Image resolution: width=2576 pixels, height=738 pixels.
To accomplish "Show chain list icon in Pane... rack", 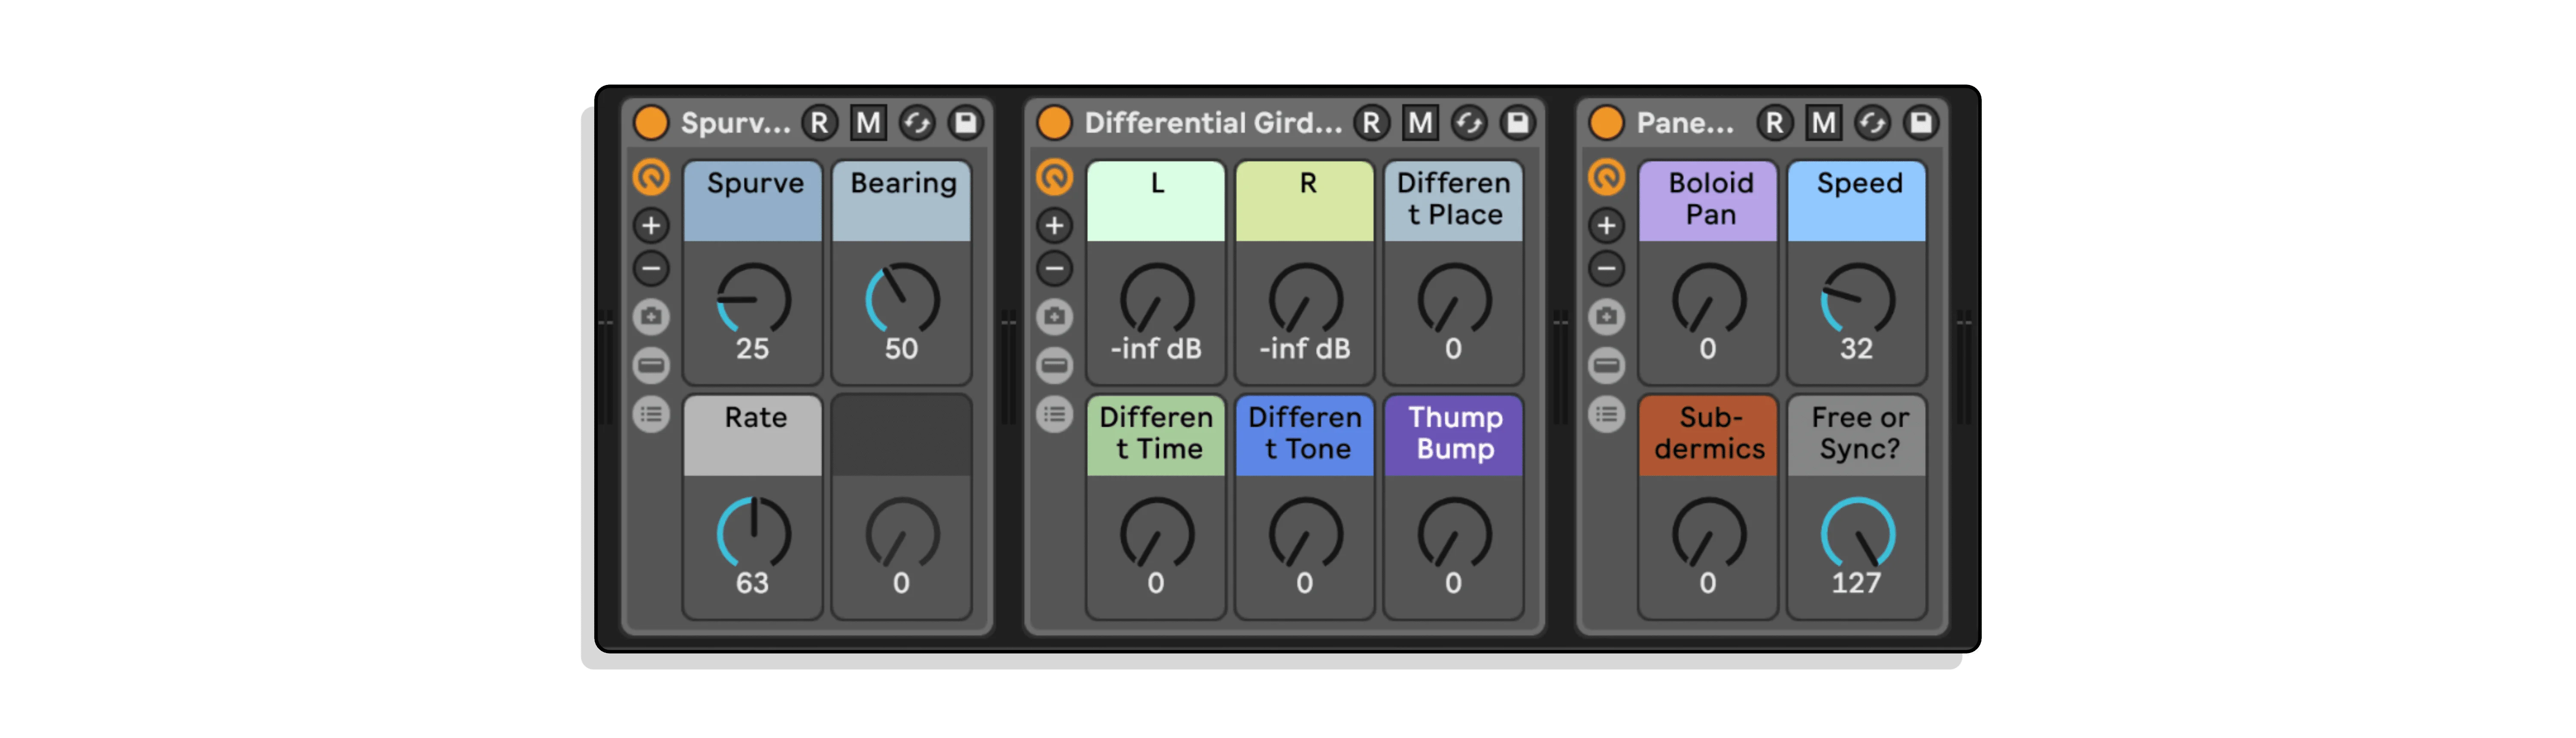I will (1607, 366).
